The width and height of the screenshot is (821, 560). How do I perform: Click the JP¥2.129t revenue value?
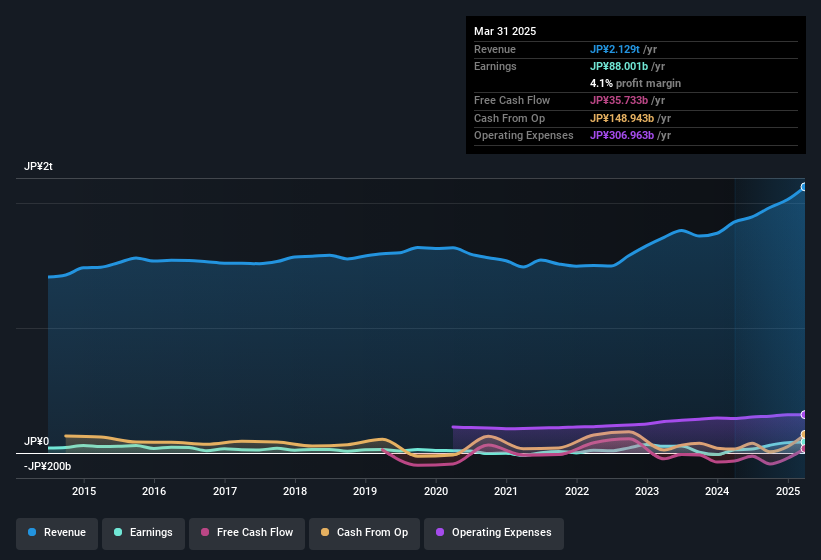[615, 49]
